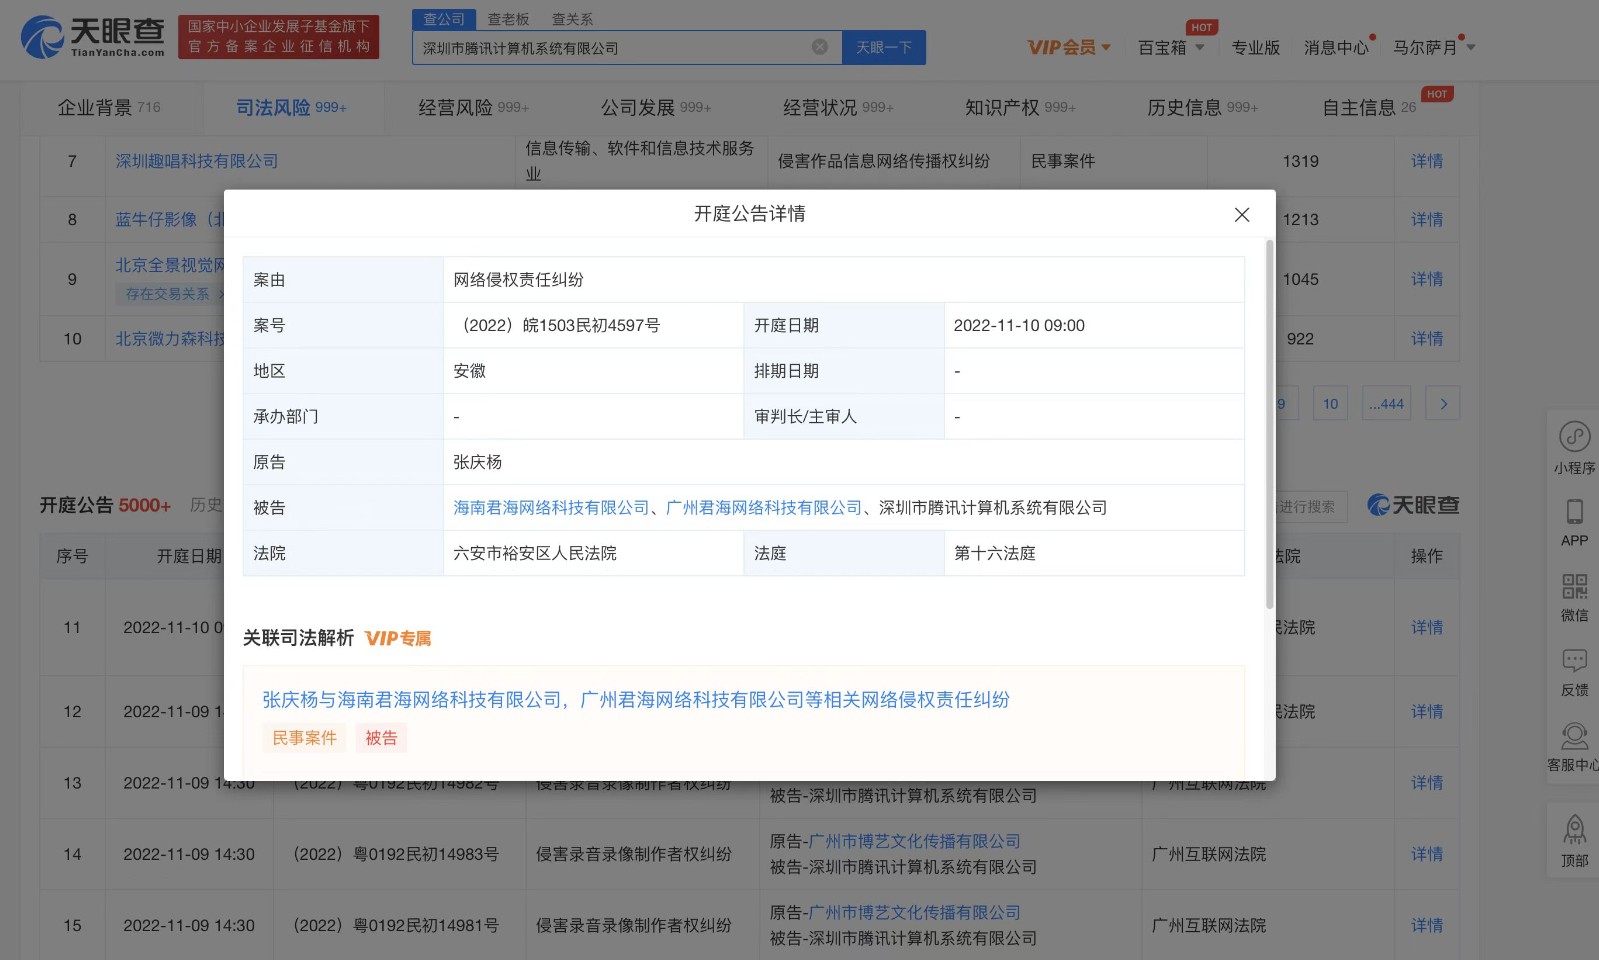Open the 客服中心 support icon
This screenshot has height=960, width=1599.
click(1574, 747)
